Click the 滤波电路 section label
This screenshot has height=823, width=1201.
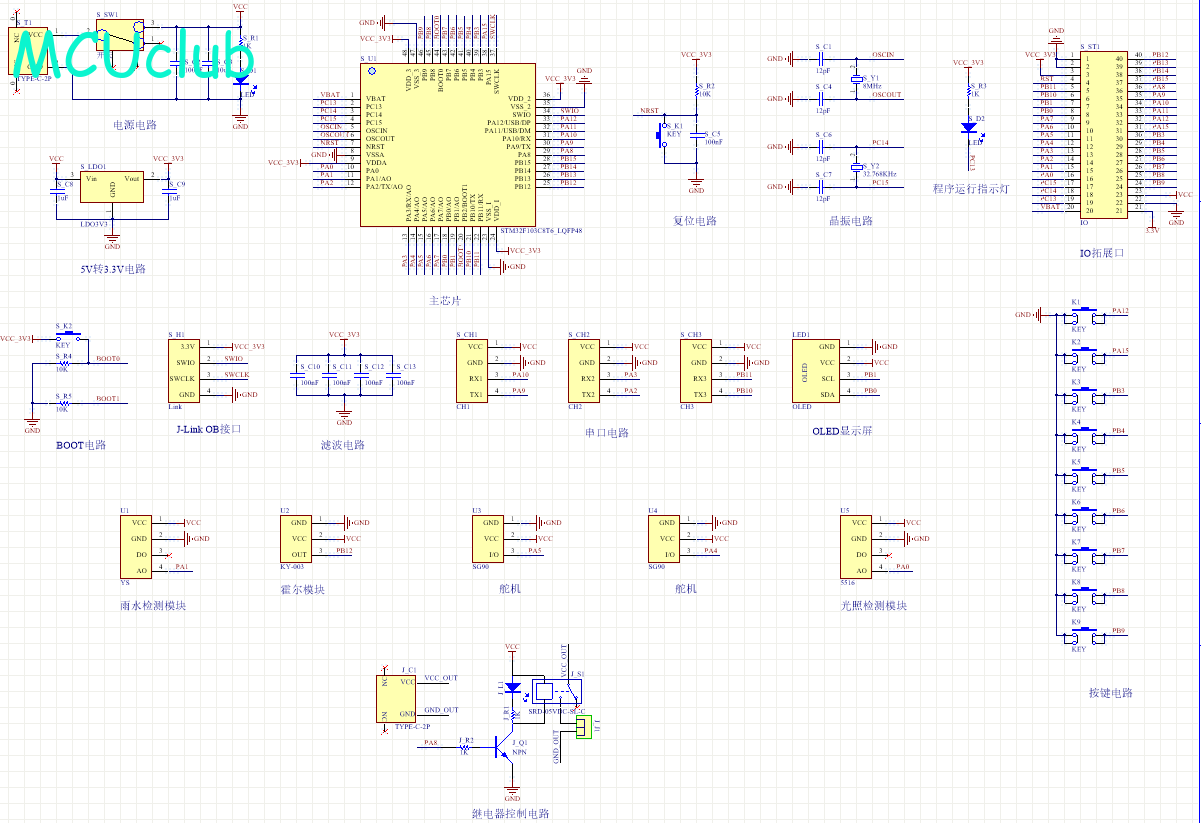click(343, 445)
